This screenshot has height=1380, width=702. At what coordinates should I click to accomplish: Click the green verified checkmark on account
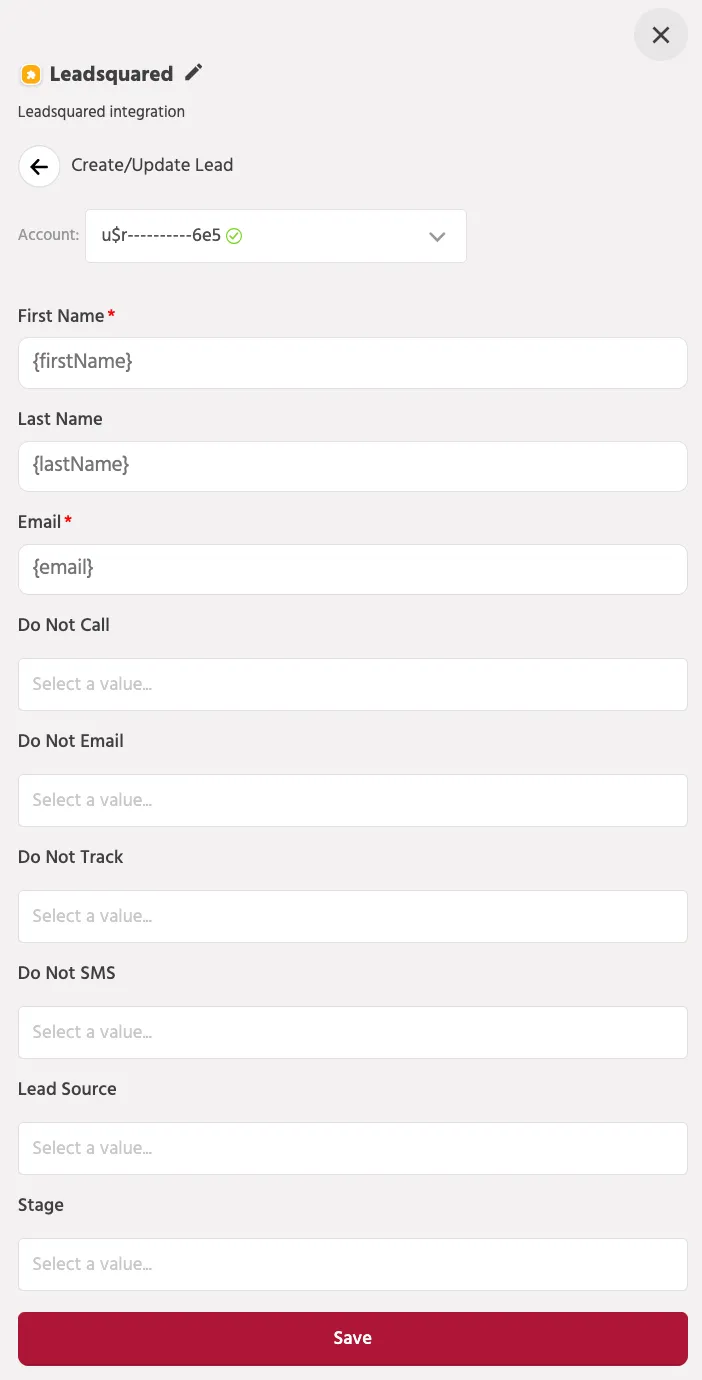tap(234, 236)
